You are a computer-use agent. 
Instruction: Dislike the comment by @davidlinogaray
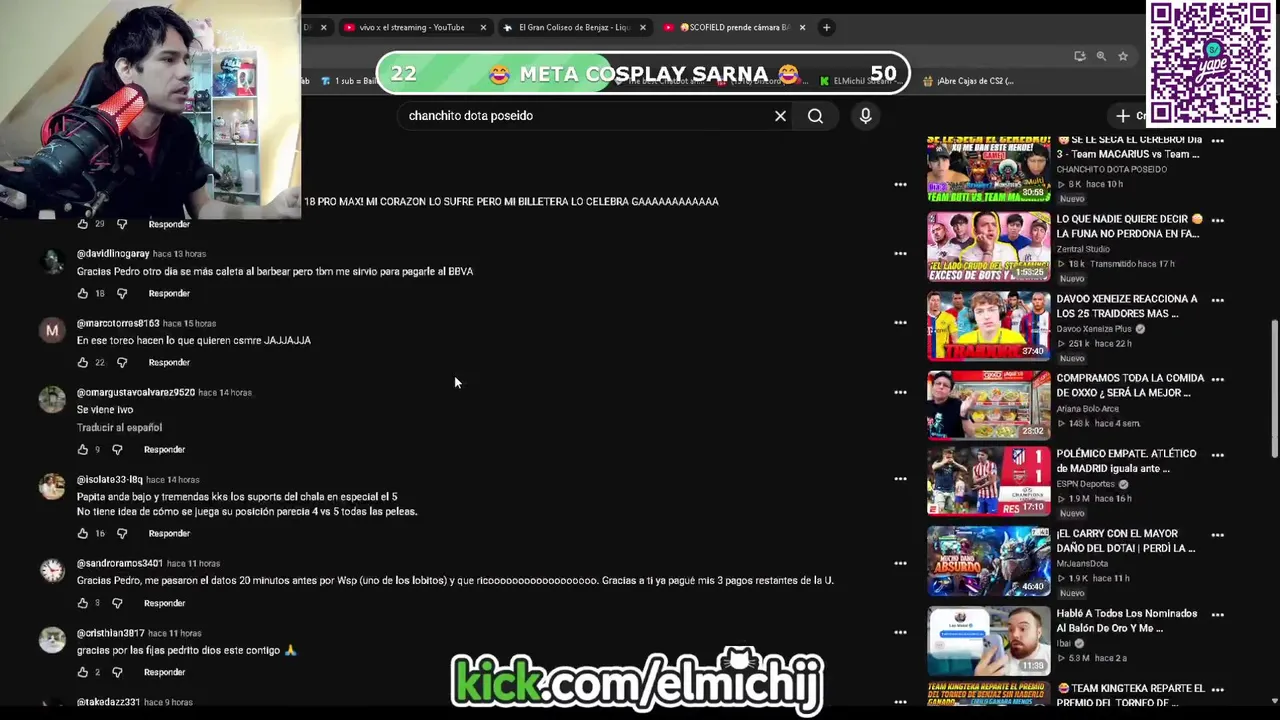click(122, 293)
